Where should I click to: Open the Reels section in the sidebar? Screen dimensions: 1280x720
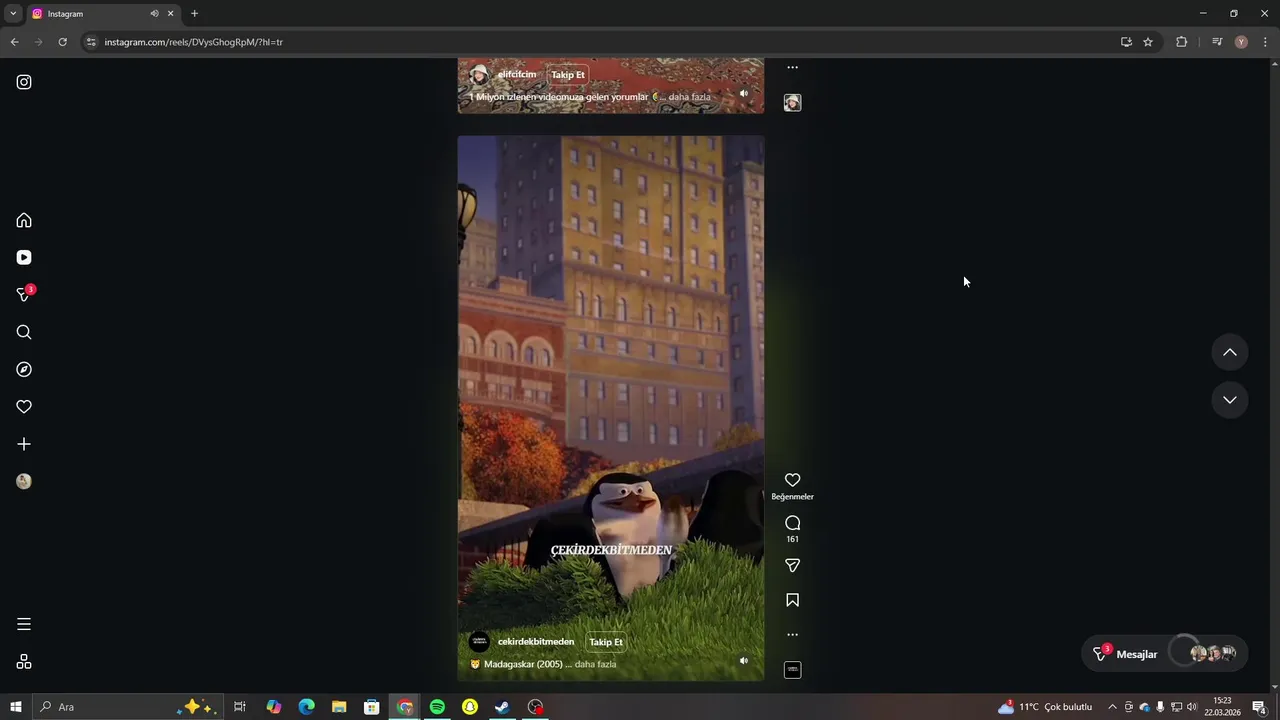coord(24,257)
